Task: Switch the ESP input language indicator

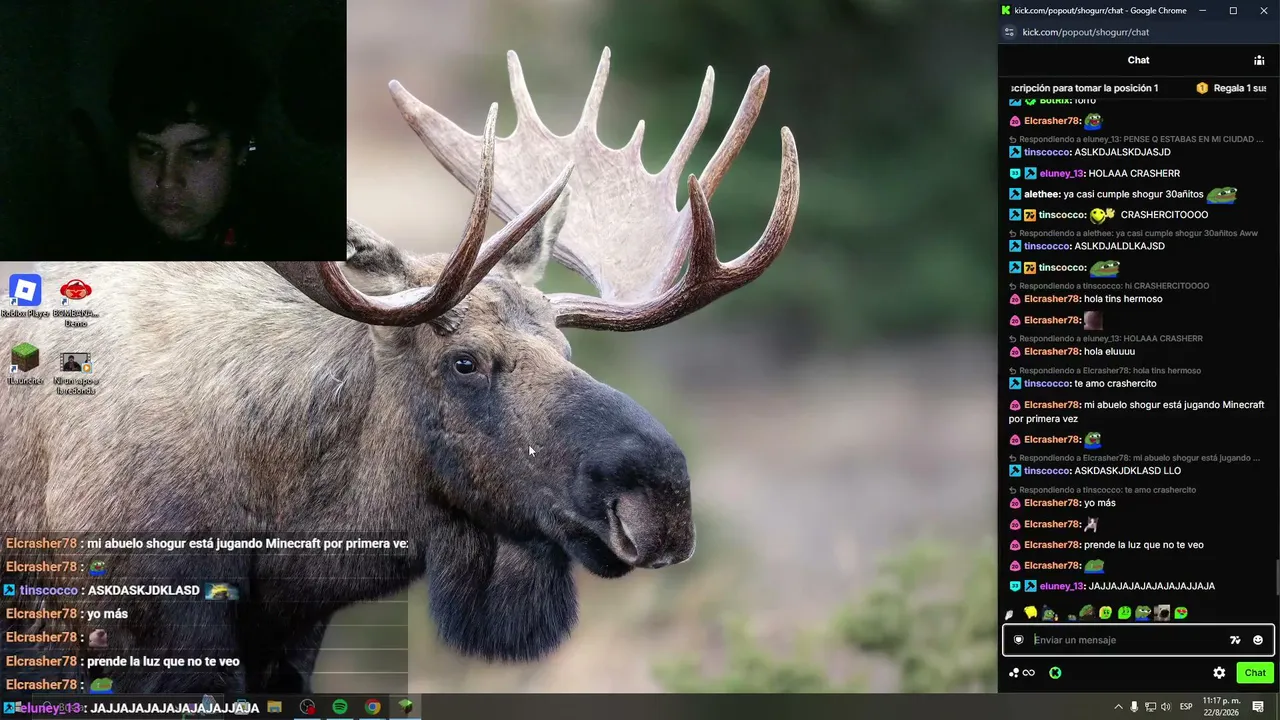Action: [x=1186, y=707]
